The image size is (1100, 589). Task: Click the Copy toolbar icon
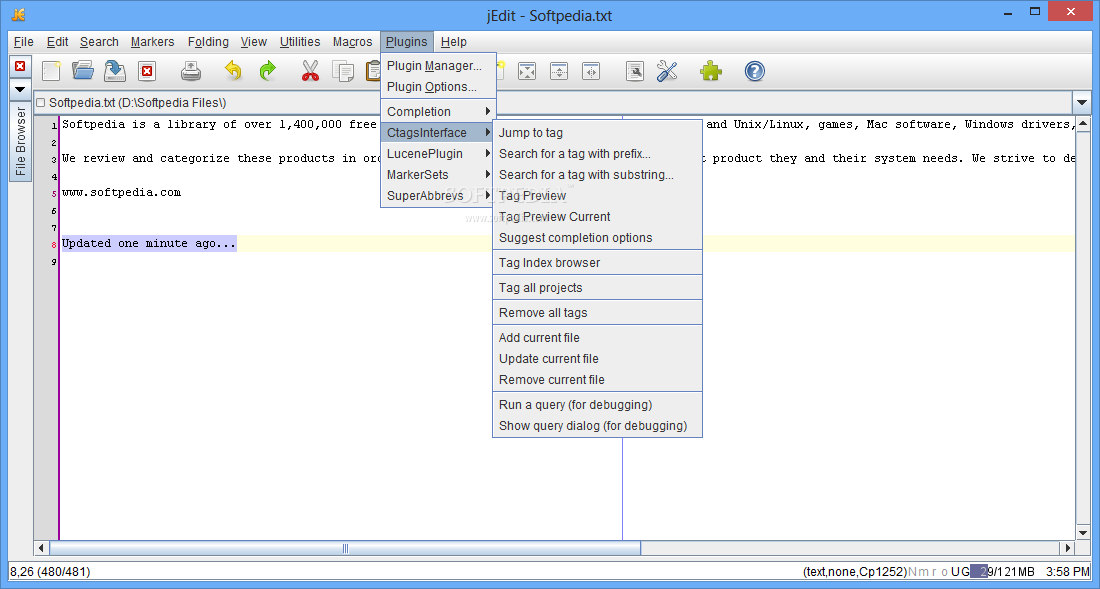tap(344, 71)
